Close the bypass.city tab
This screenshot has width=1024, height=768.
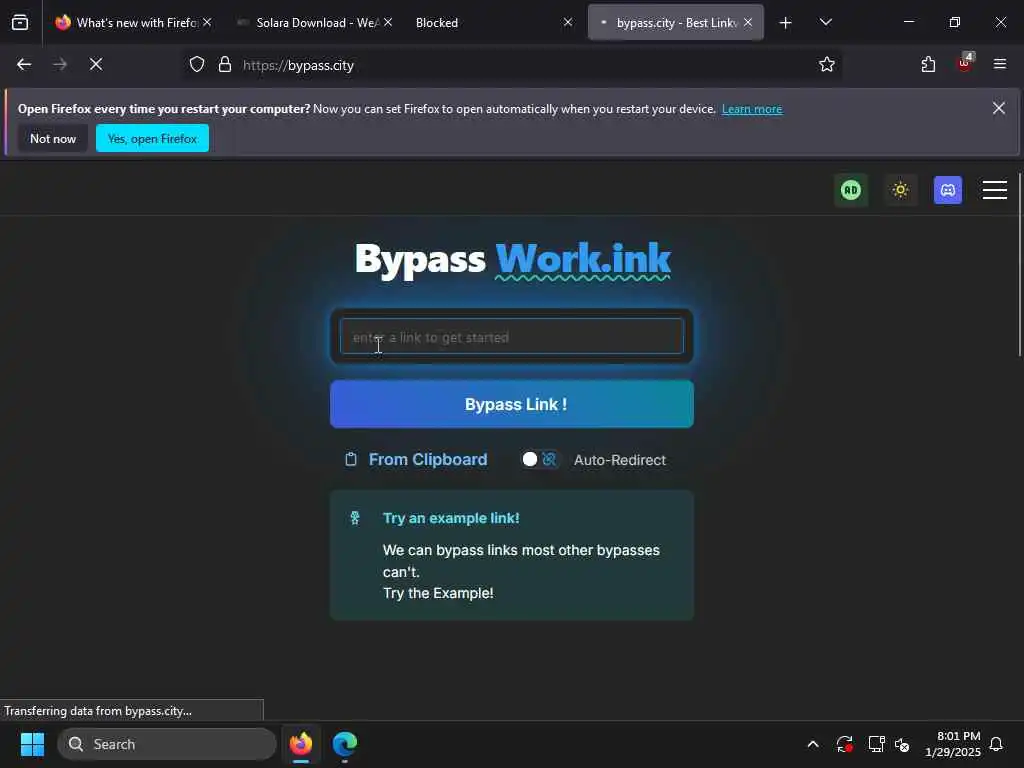[748, 22]
